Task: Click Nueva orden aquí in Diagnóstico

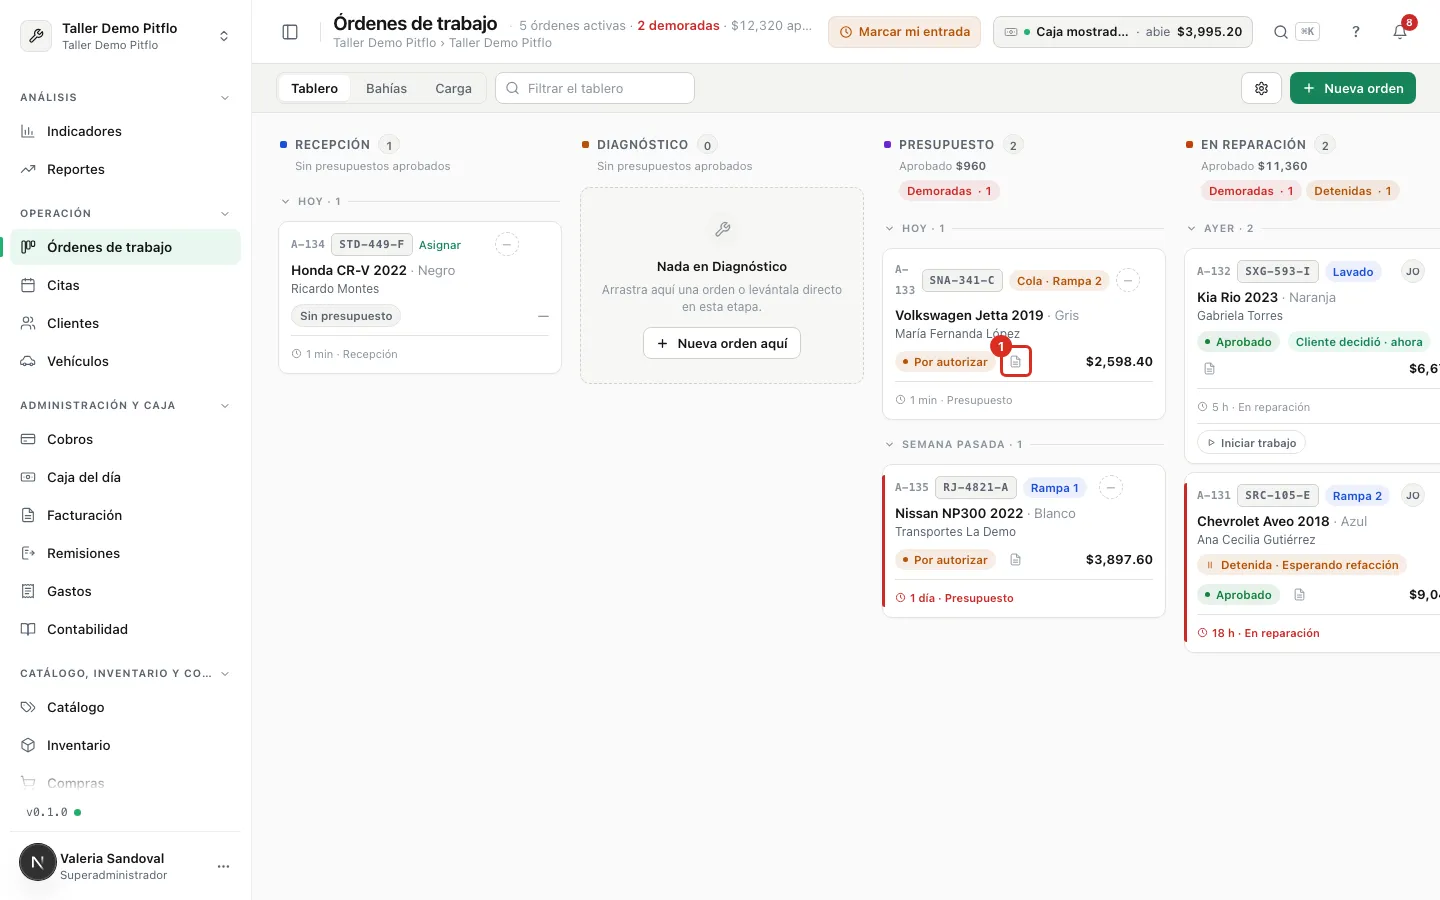Action: click(722, 343)
